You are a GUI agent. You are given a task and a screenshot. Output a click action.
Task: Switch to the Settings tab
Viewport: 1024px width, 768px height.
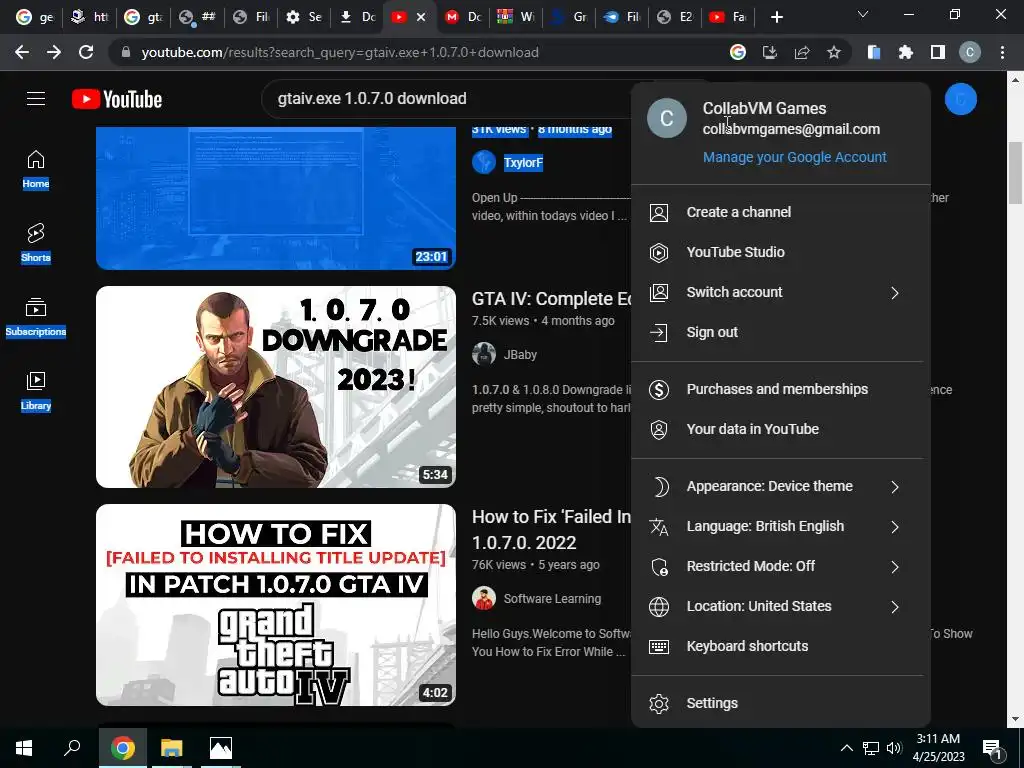[x=304, y=17]
